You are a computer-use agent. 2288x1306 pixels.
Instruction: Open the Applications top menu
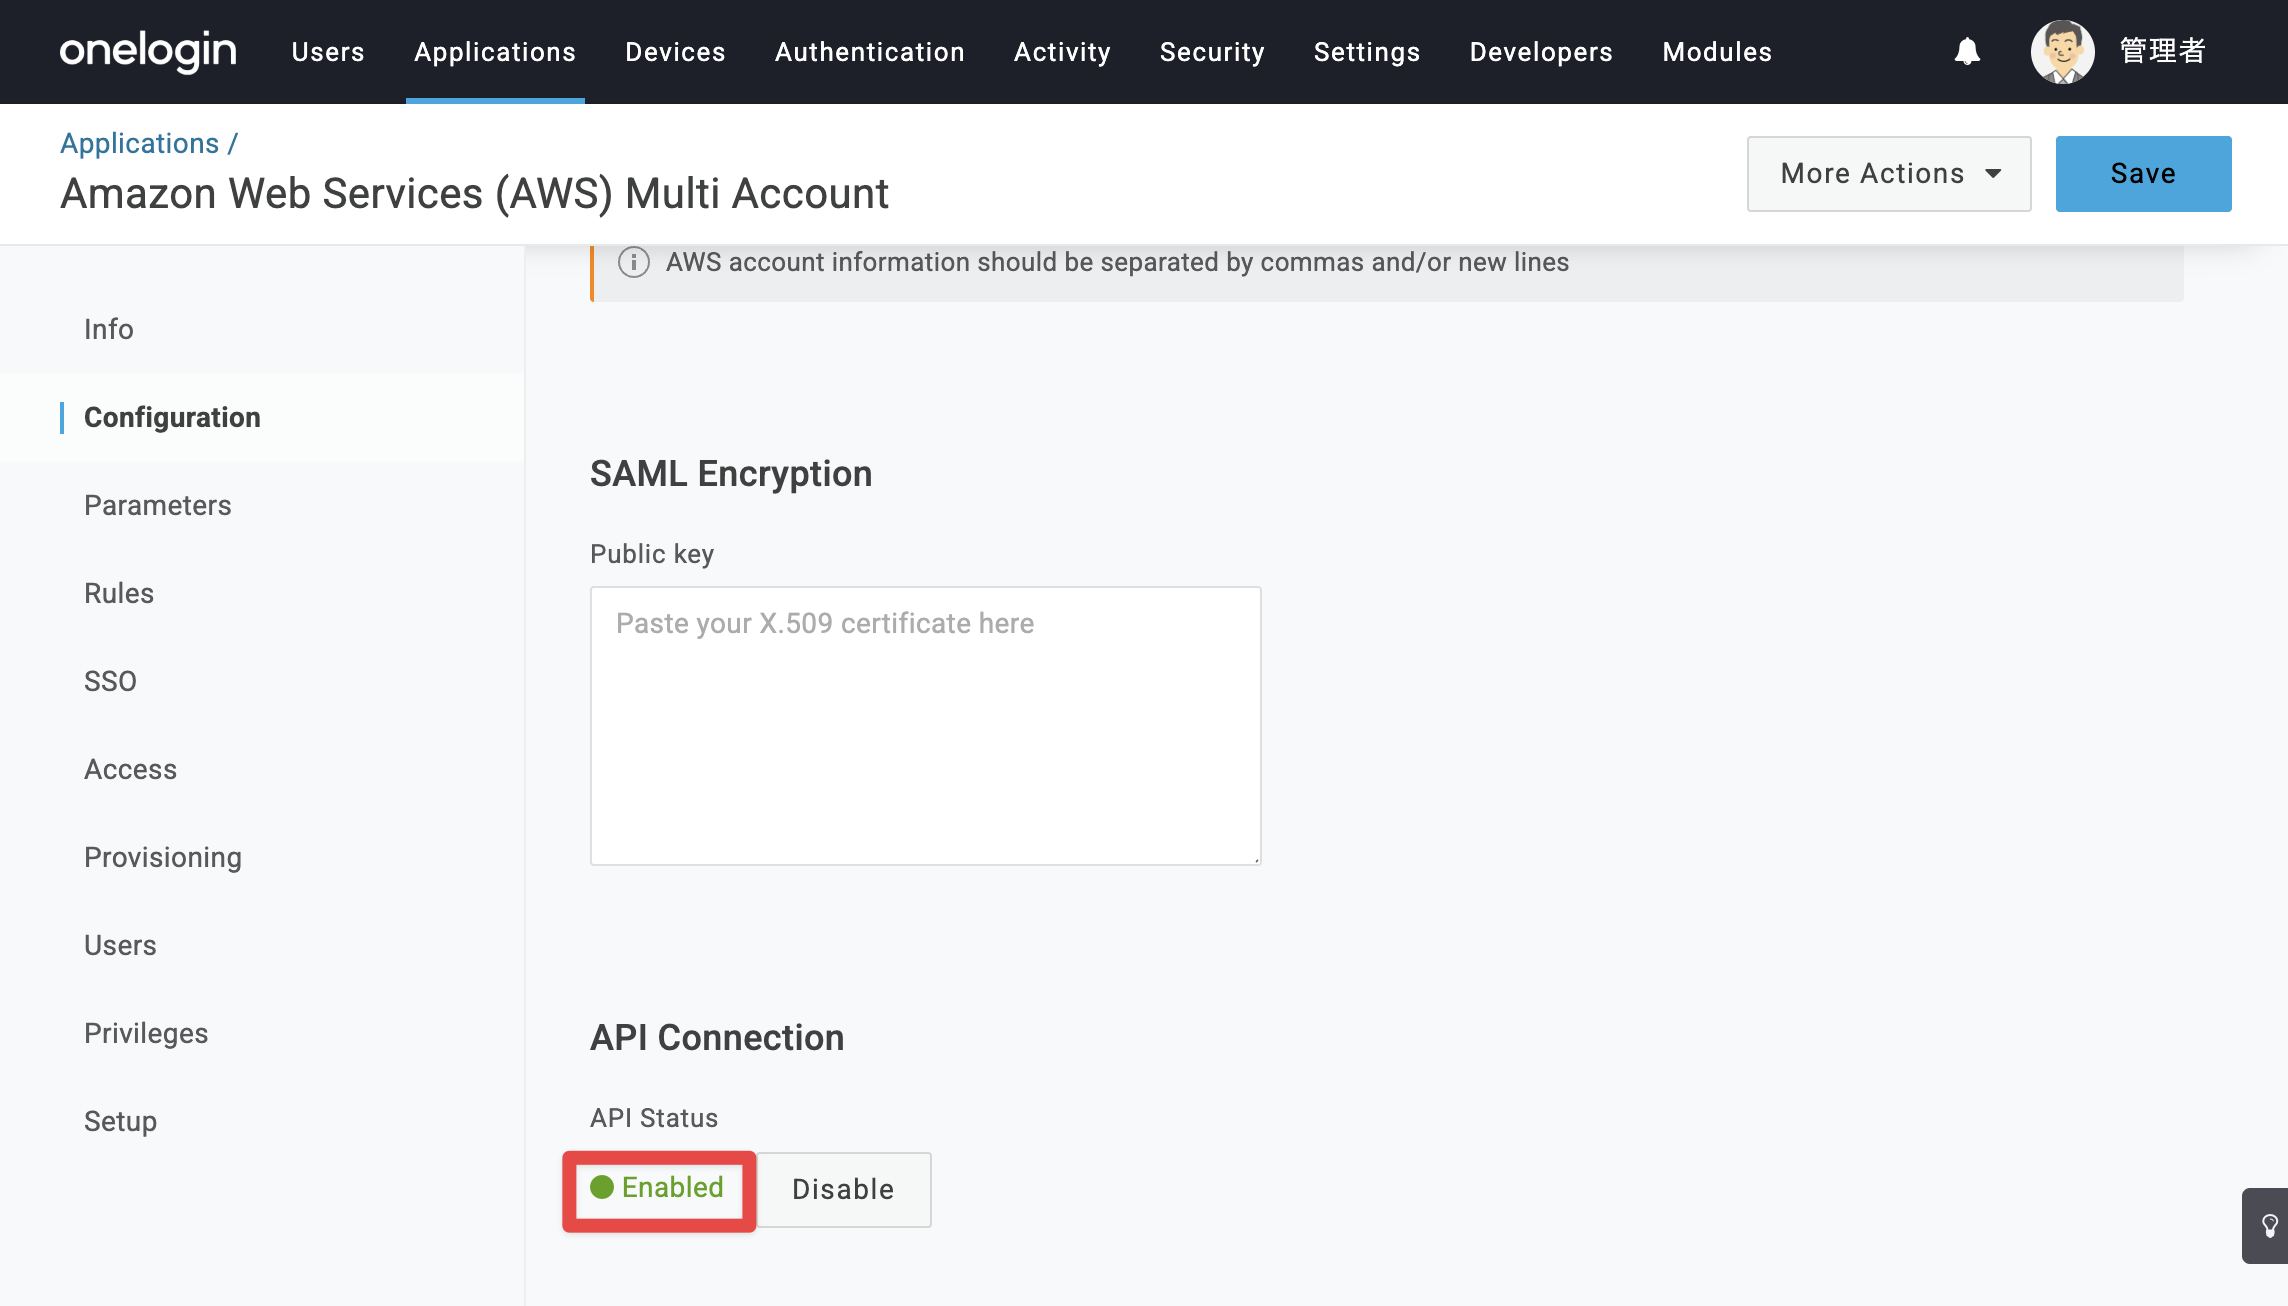(x=495, y=52)
